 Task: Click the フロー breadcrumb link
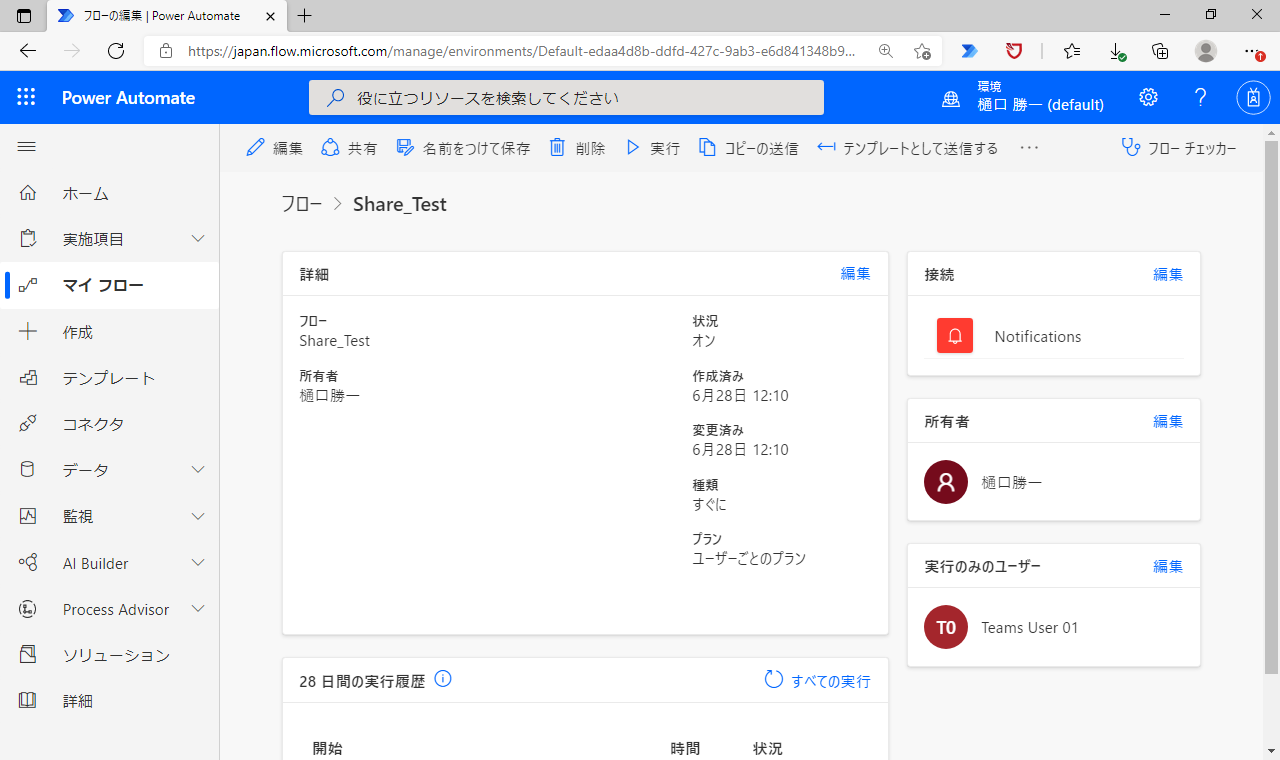tap(301, 204)
